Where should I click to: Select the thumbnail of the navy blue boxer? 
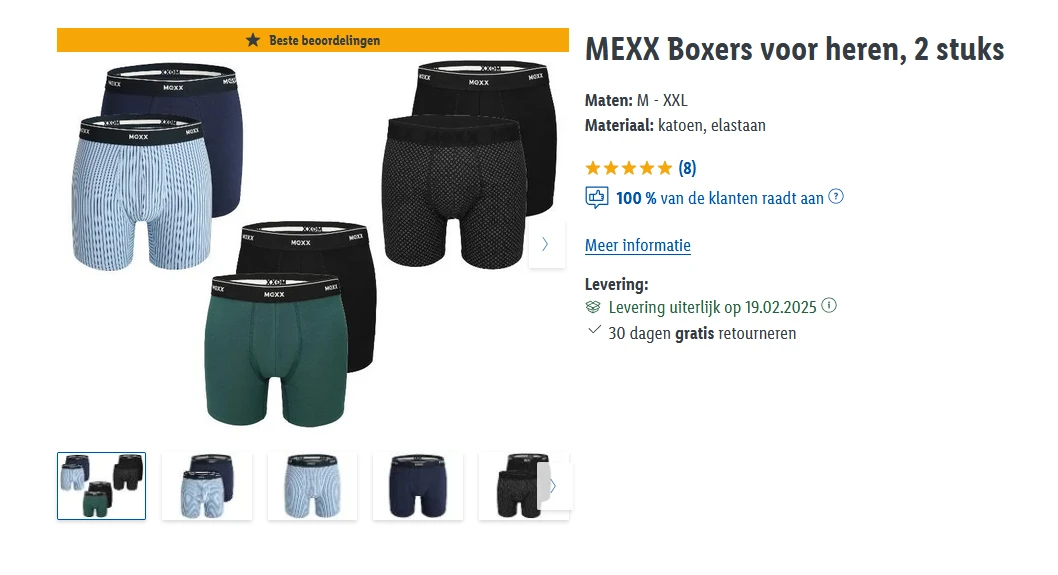(418, 486)
